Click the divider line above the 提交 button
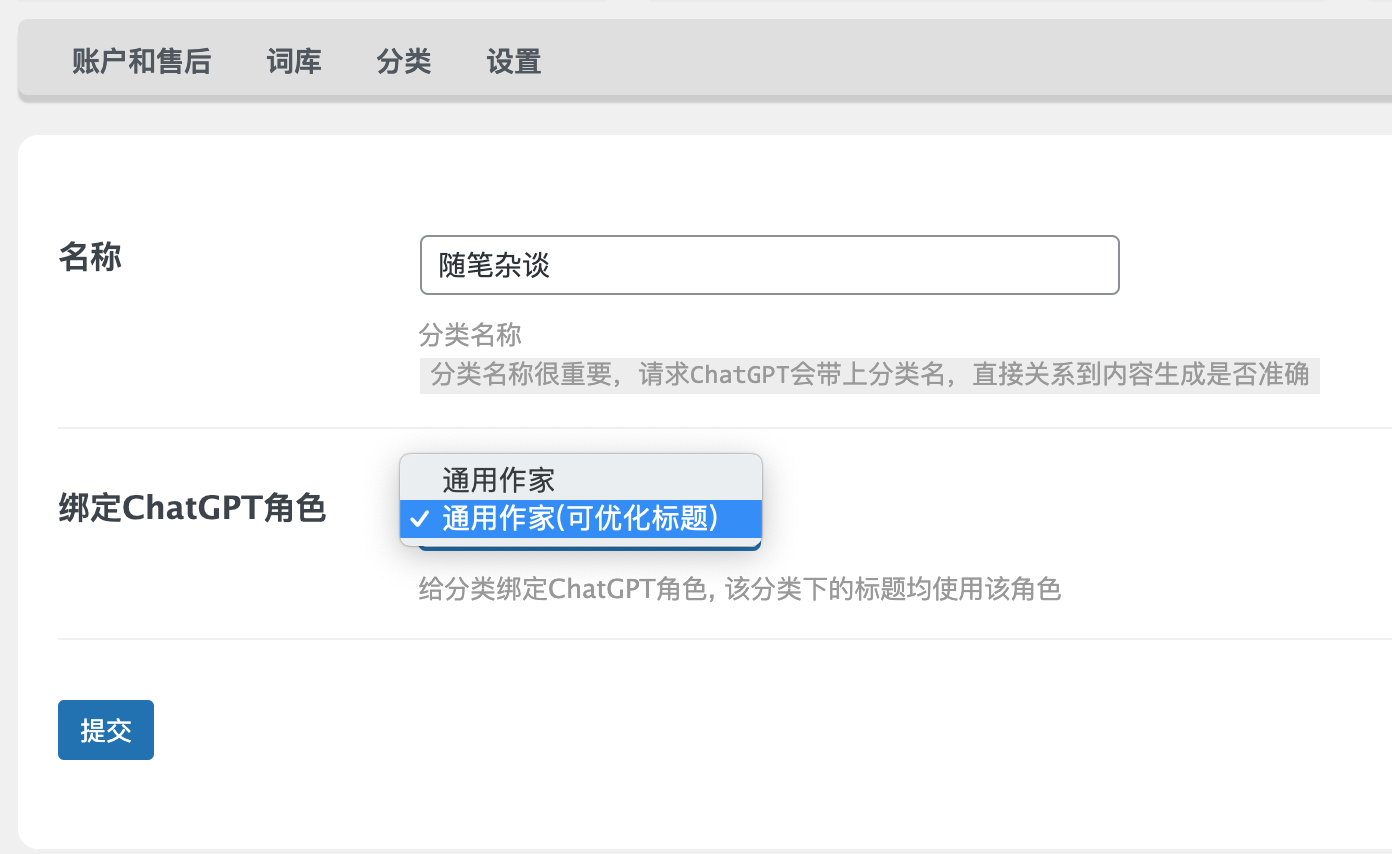 point(700,638)
